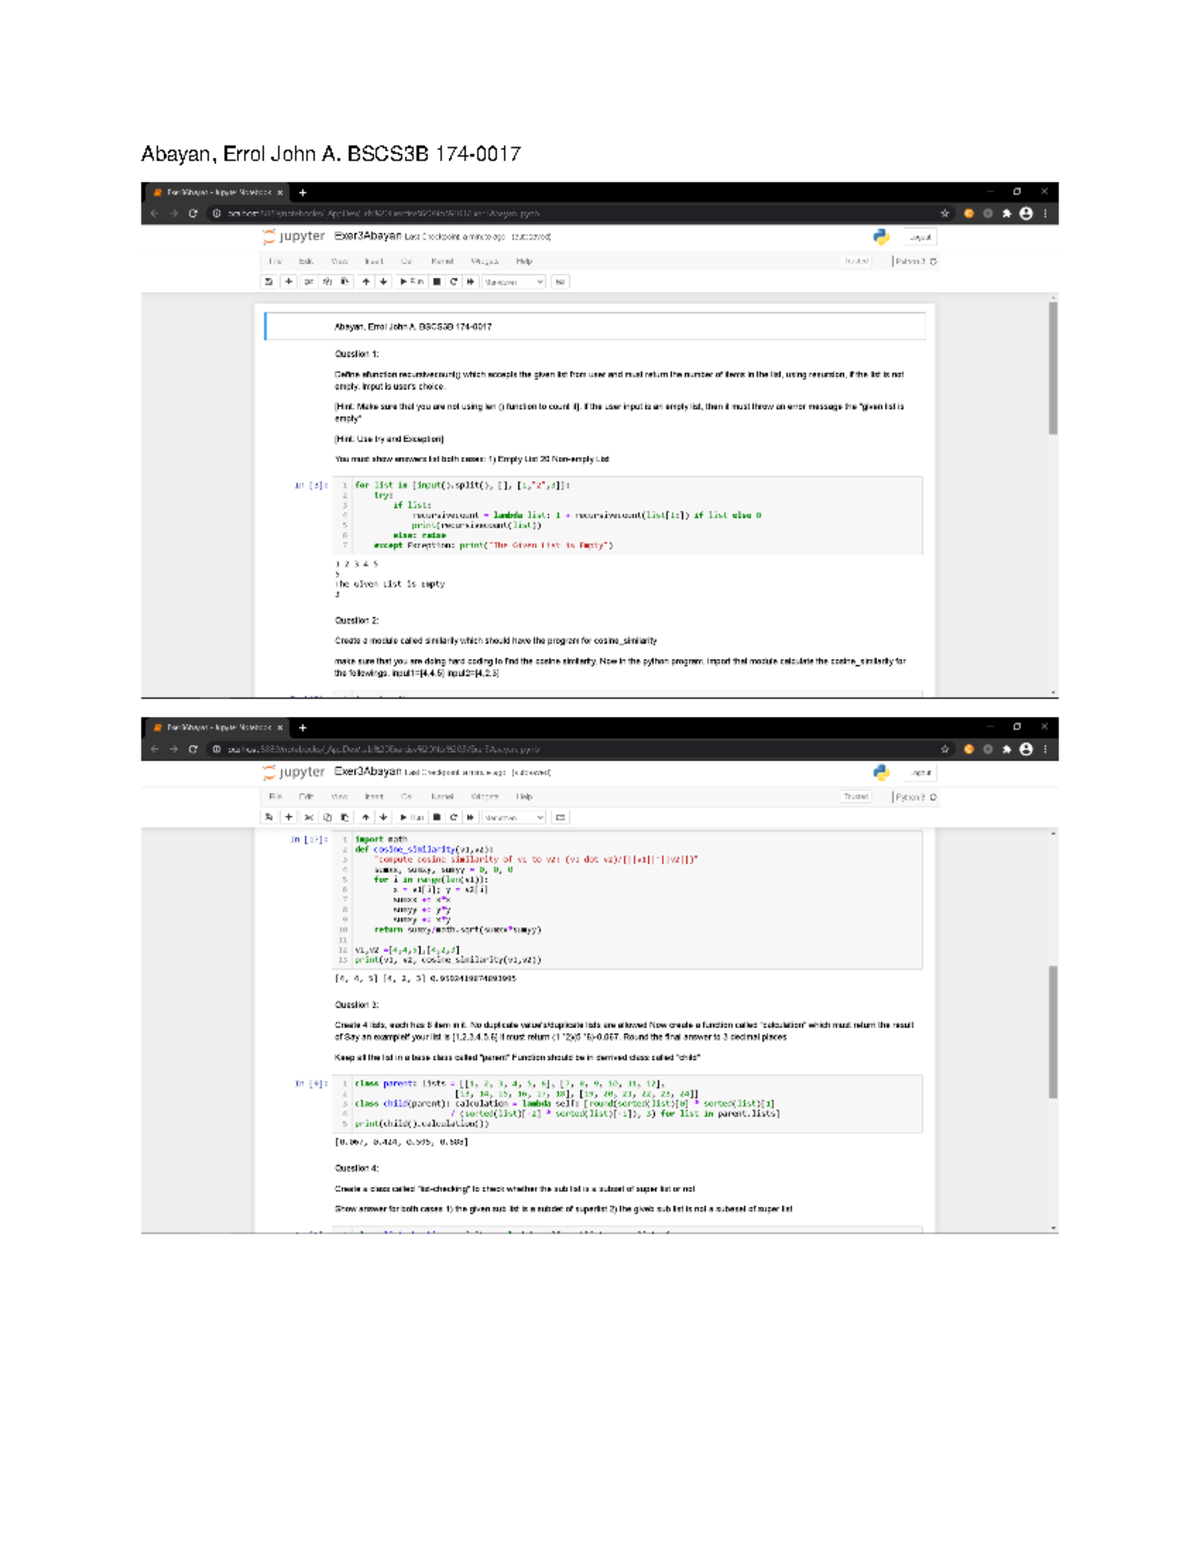Click the vertical scrollbar of the lower notebook

coord(1053,1030)
